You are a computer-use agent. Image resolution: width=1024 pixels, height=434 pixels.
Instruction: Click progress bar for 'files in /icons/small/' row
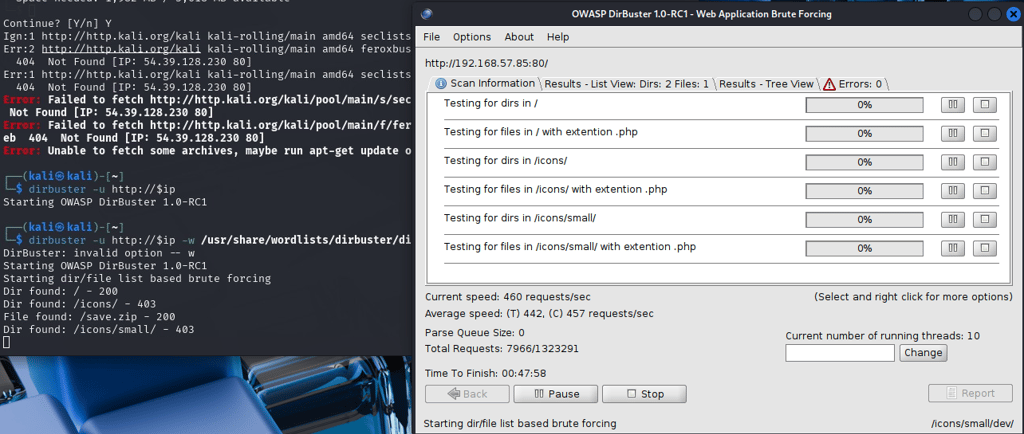(865, 249)
